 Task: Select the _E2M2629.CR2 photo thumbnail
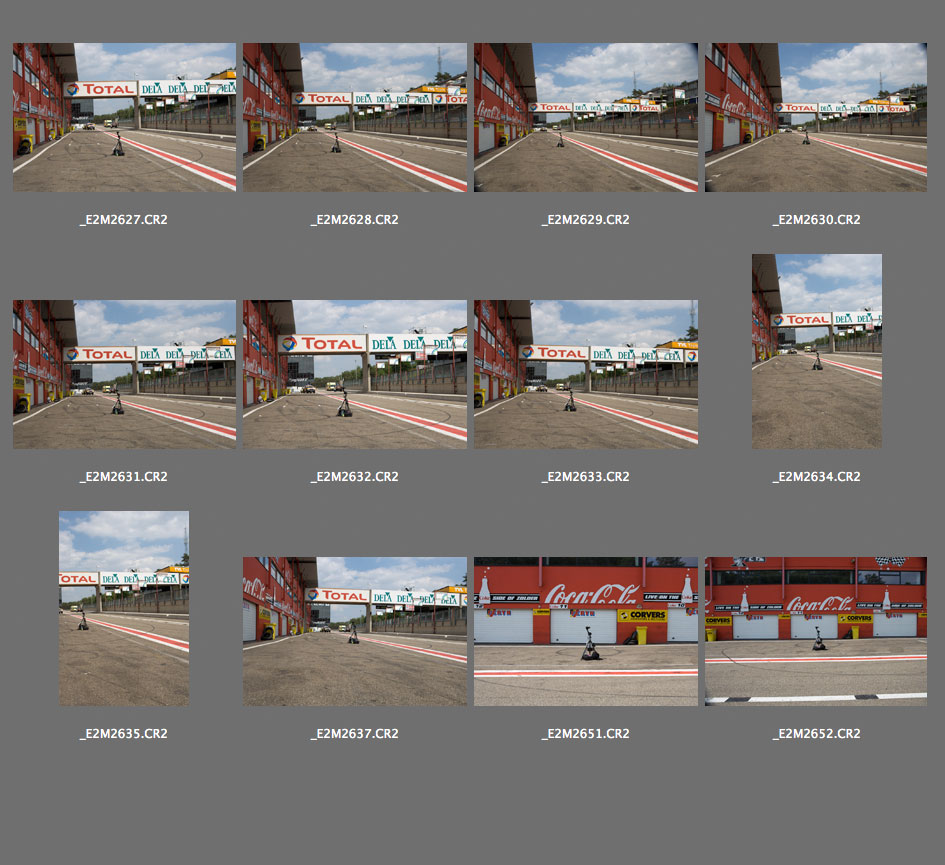coord(586,117)
